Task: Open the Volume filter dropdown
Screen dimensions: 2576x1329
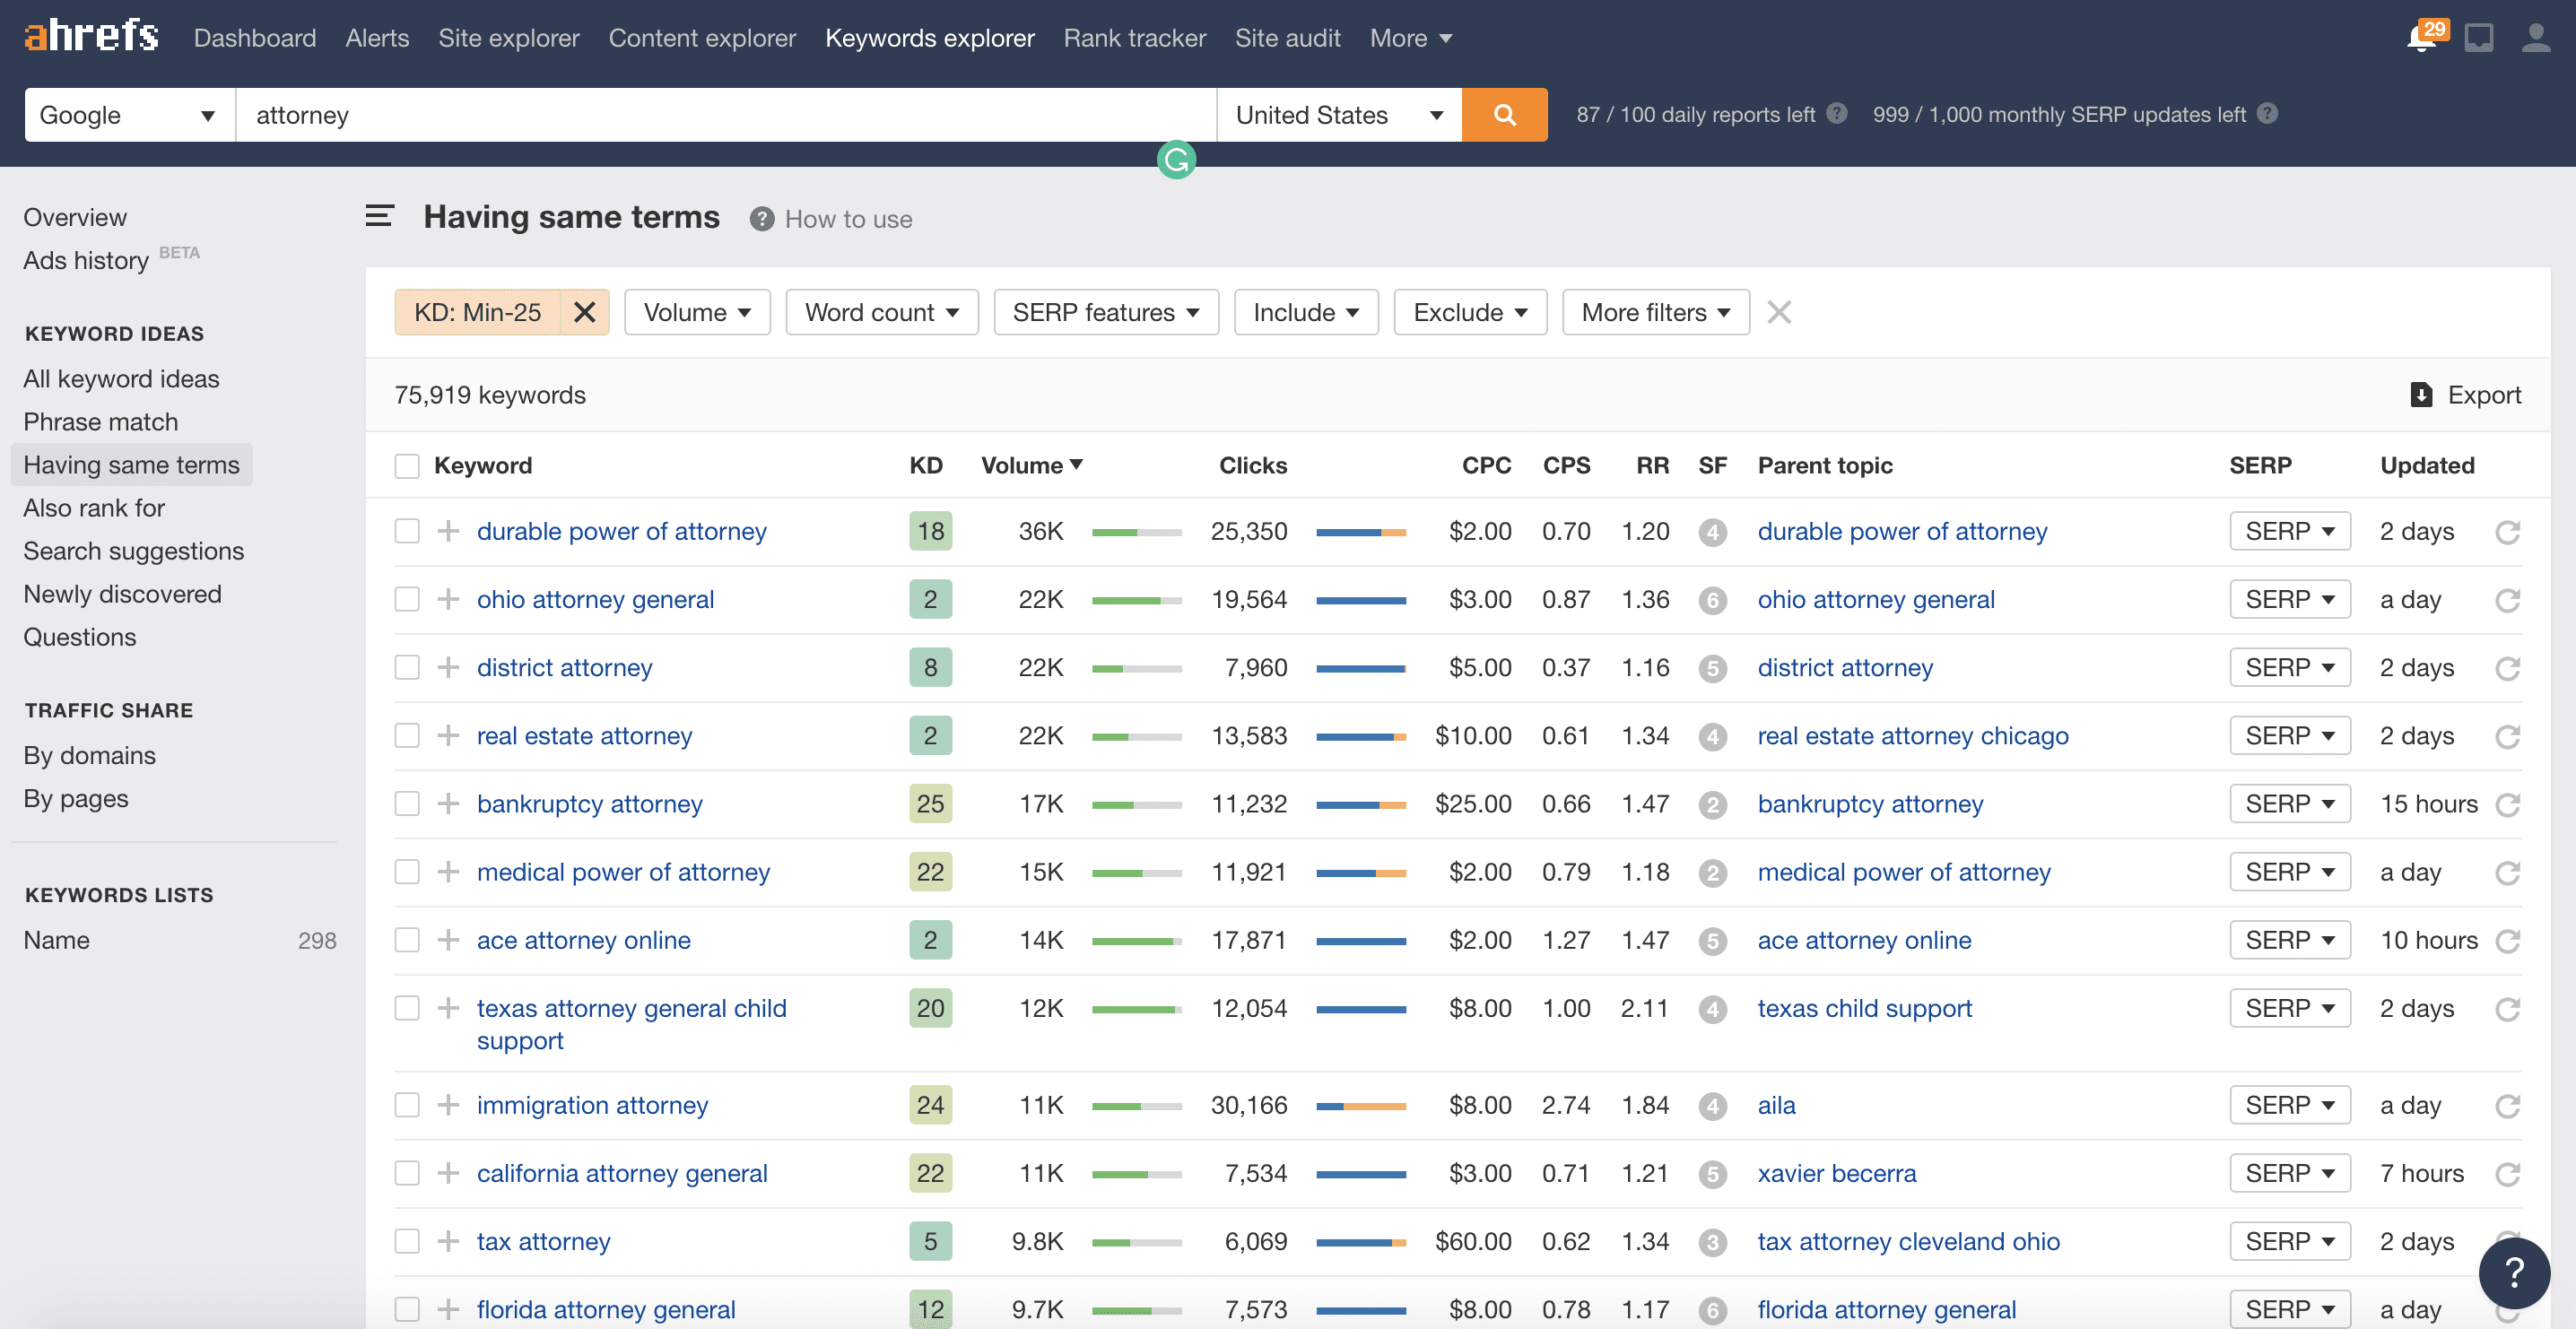Action: coord(697,312)
